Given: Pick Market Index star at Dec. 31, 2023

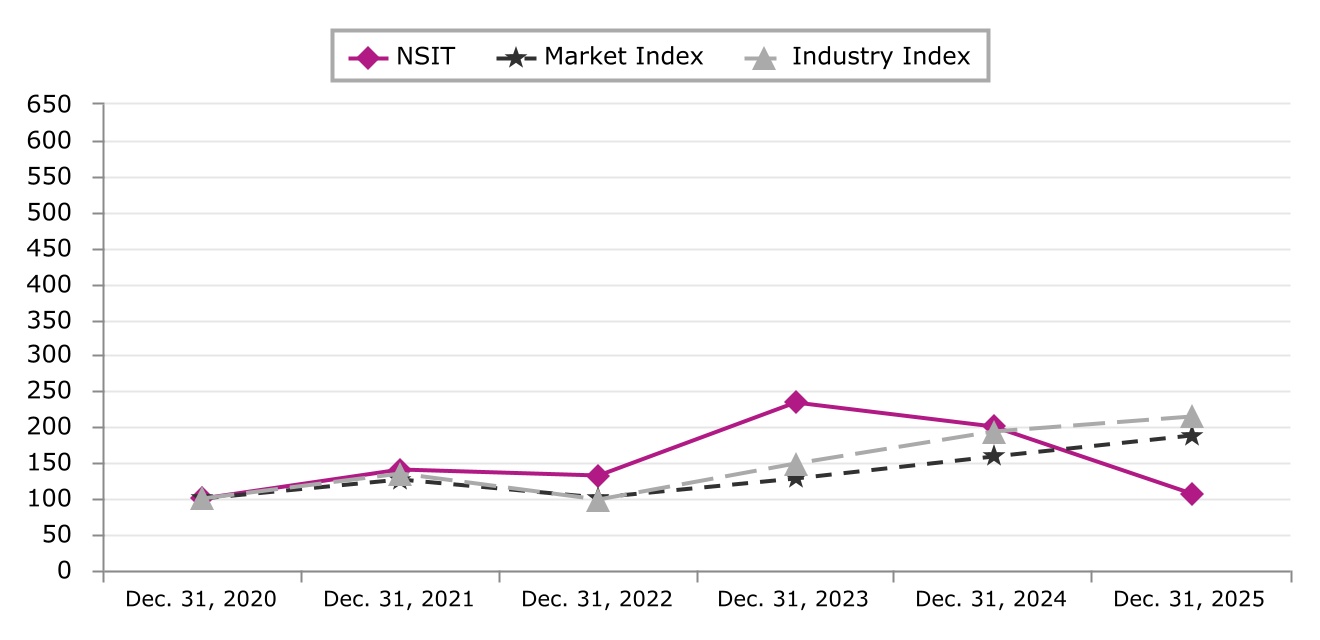Looking at the screenshot, I should tap(795, 479).
